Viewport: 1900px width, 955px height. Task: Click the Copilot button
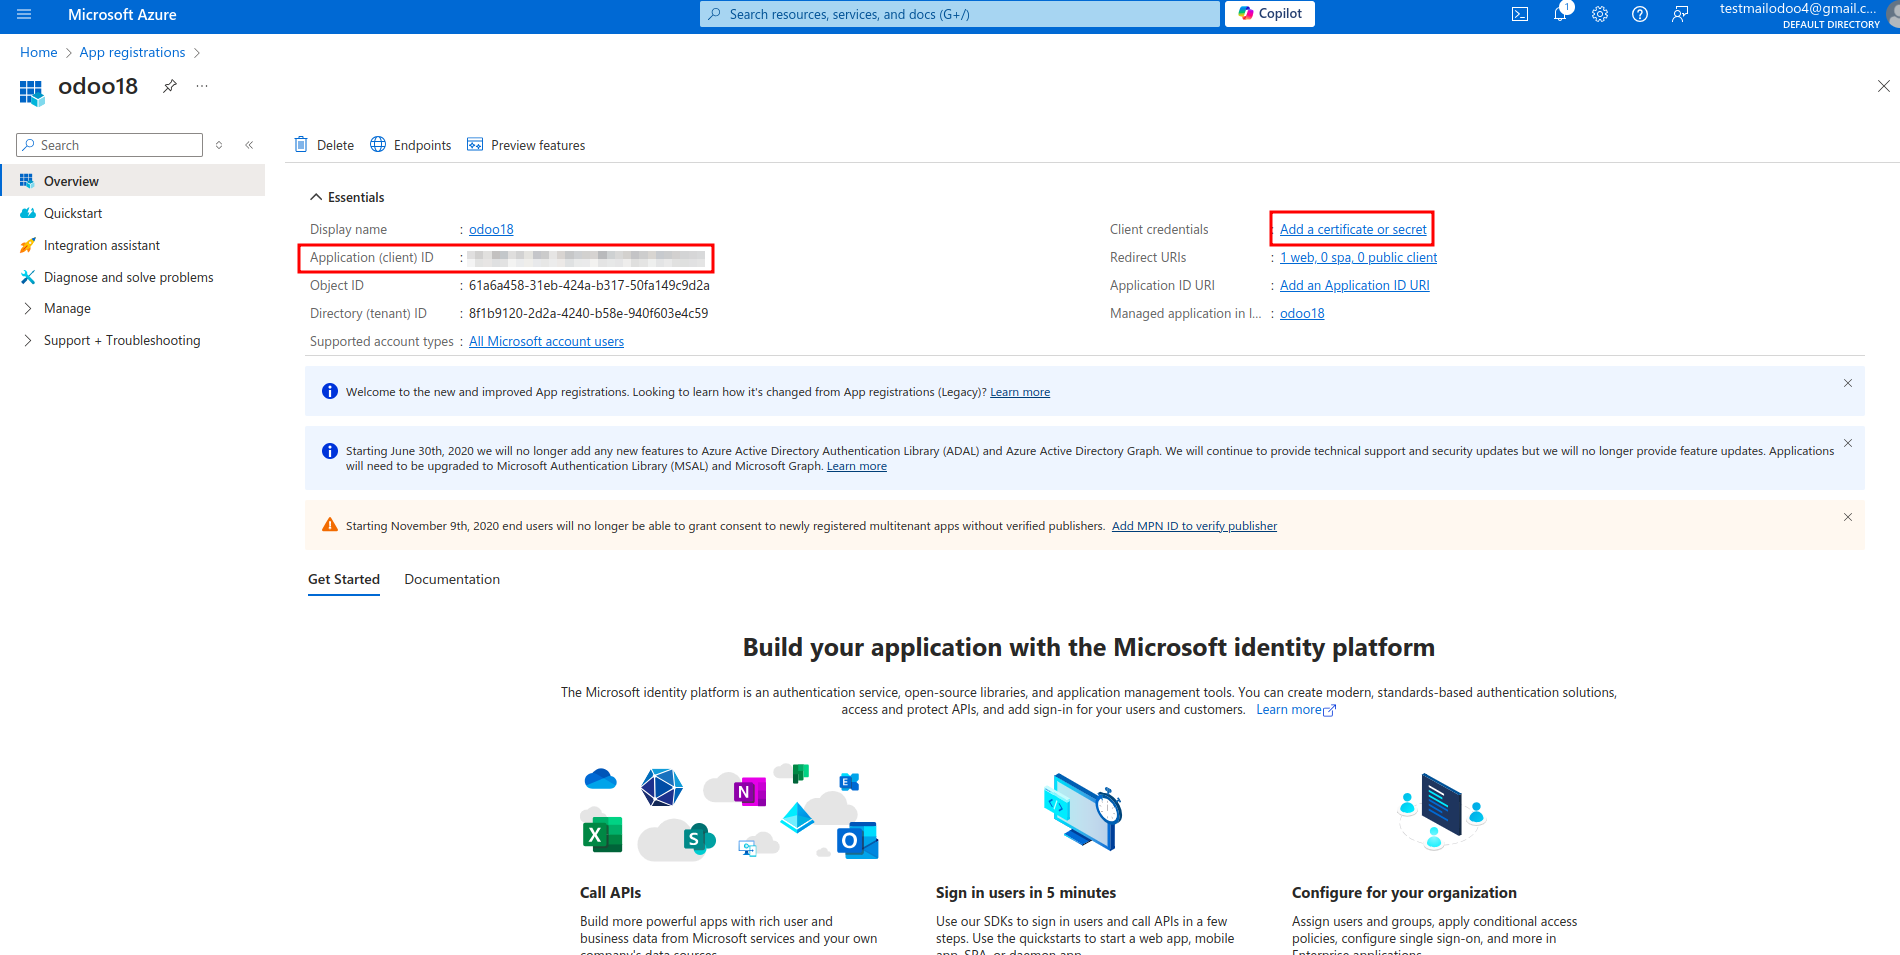[1269, 14]
